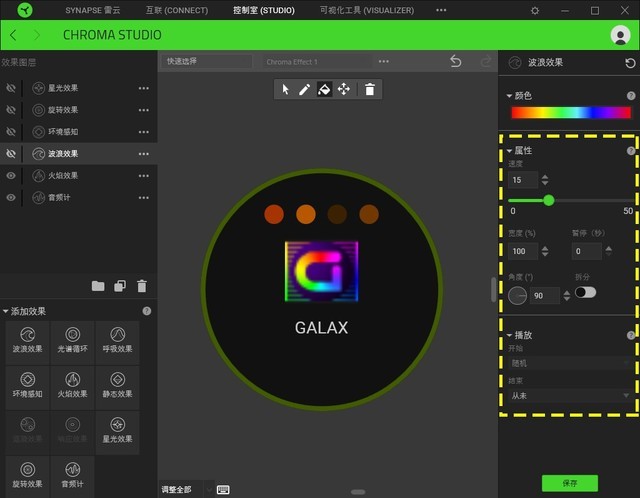
Task: Open Chroma Effect 1 options ellipsis
Action: click(384, 62)
